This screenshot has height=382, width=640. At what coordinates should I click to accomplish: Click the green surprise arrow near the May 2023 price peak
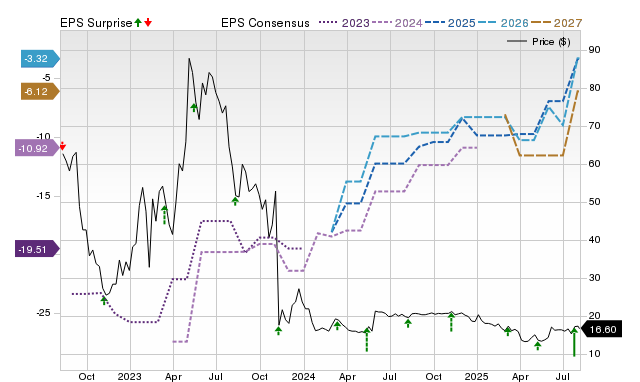[194, 108]
